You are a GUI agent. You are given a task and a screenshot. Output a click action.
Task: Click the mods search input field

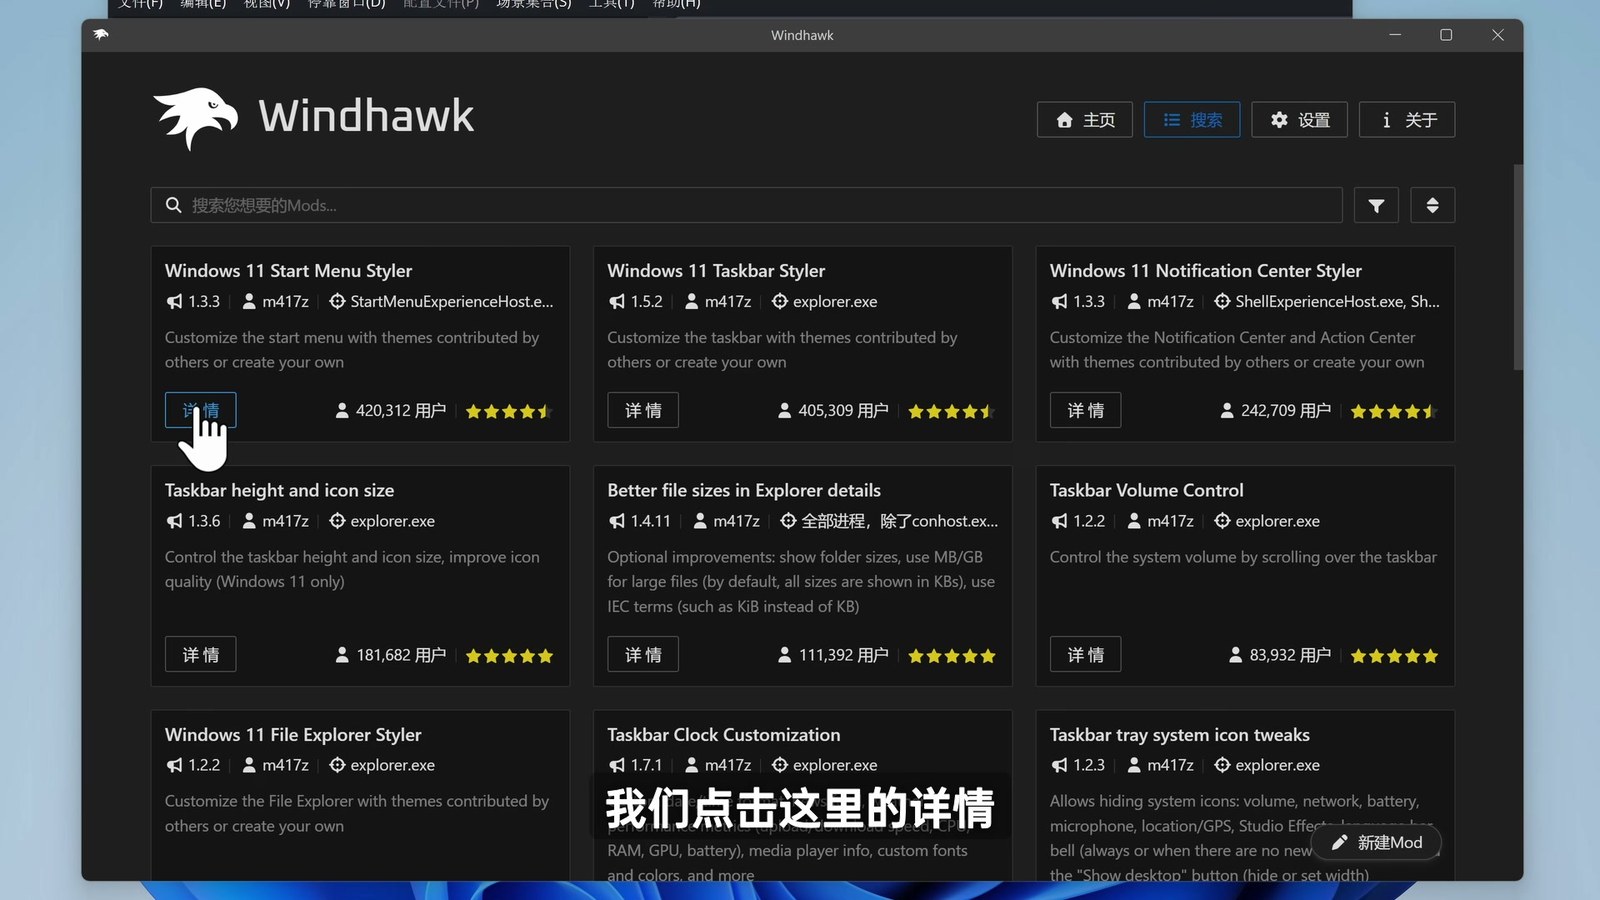[x=746, y=205]
